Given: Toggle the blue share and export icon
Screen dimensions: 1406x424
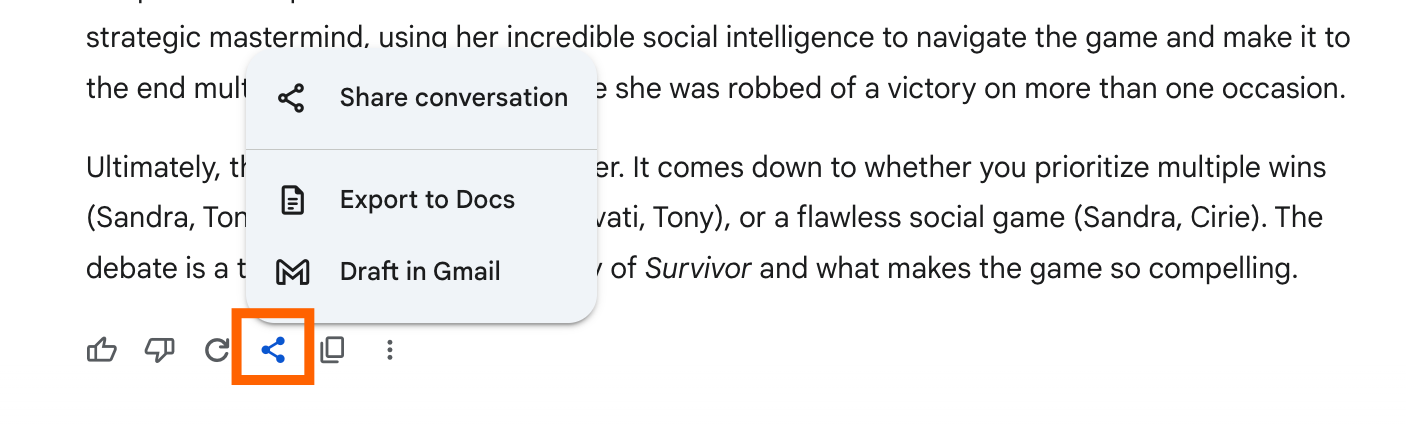Looking at the screenshot, I should point(273,350).
